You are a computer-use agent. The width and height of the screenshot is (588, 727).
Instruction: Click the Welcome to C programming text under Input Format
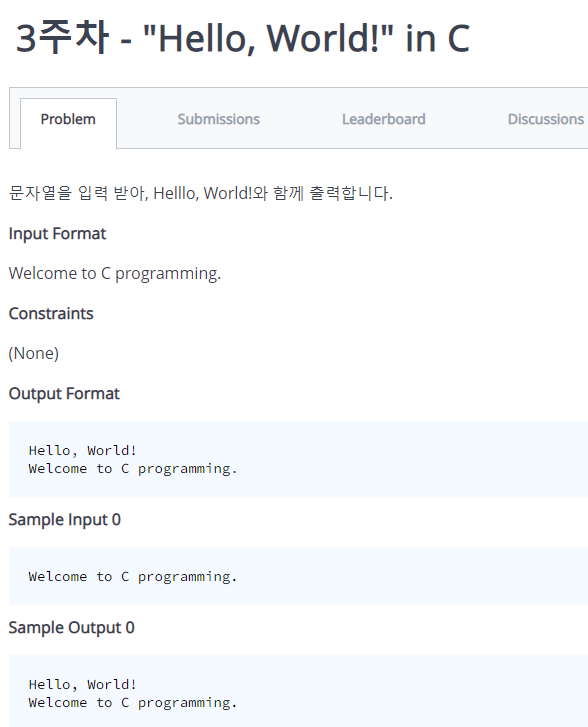tap(115, 274)
